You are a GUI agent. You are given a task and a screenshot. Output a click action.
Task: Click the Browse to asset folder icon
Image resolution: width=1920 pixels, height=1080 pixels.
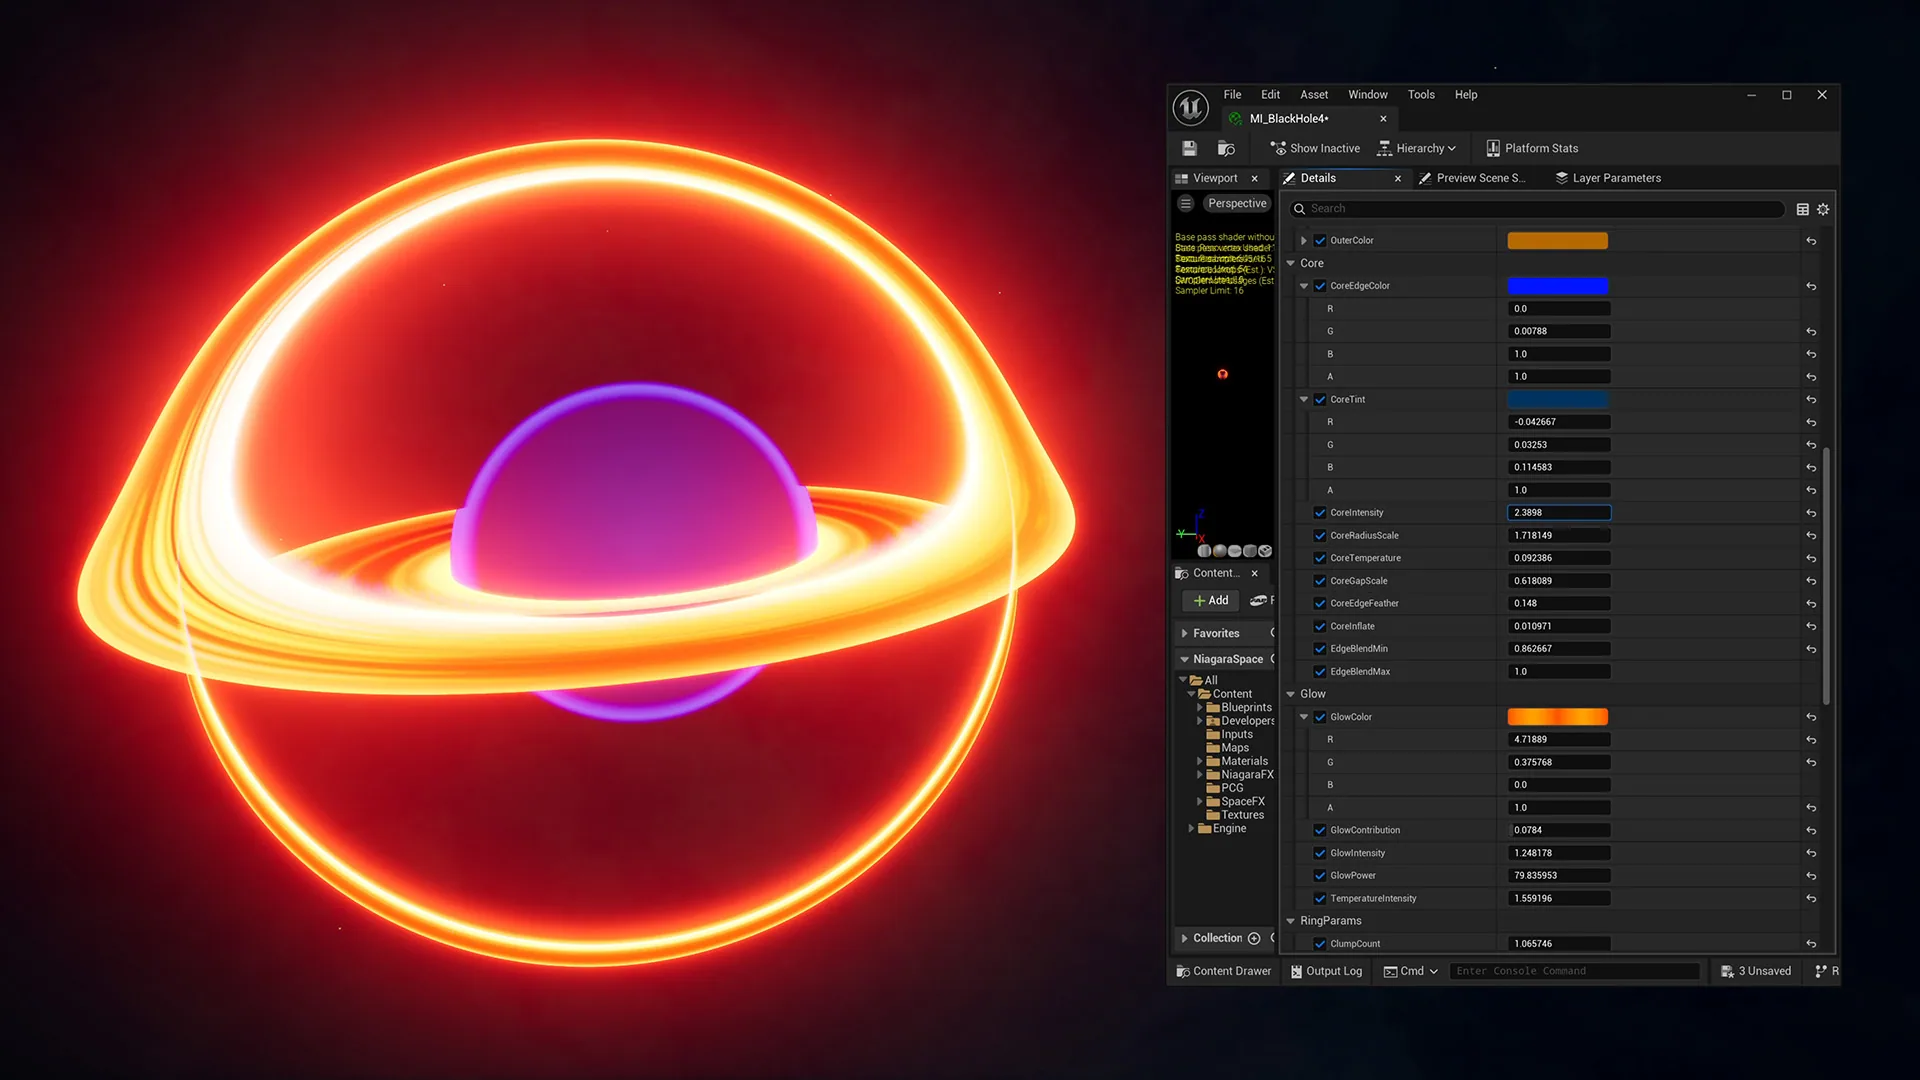(x=1226, y=148)
